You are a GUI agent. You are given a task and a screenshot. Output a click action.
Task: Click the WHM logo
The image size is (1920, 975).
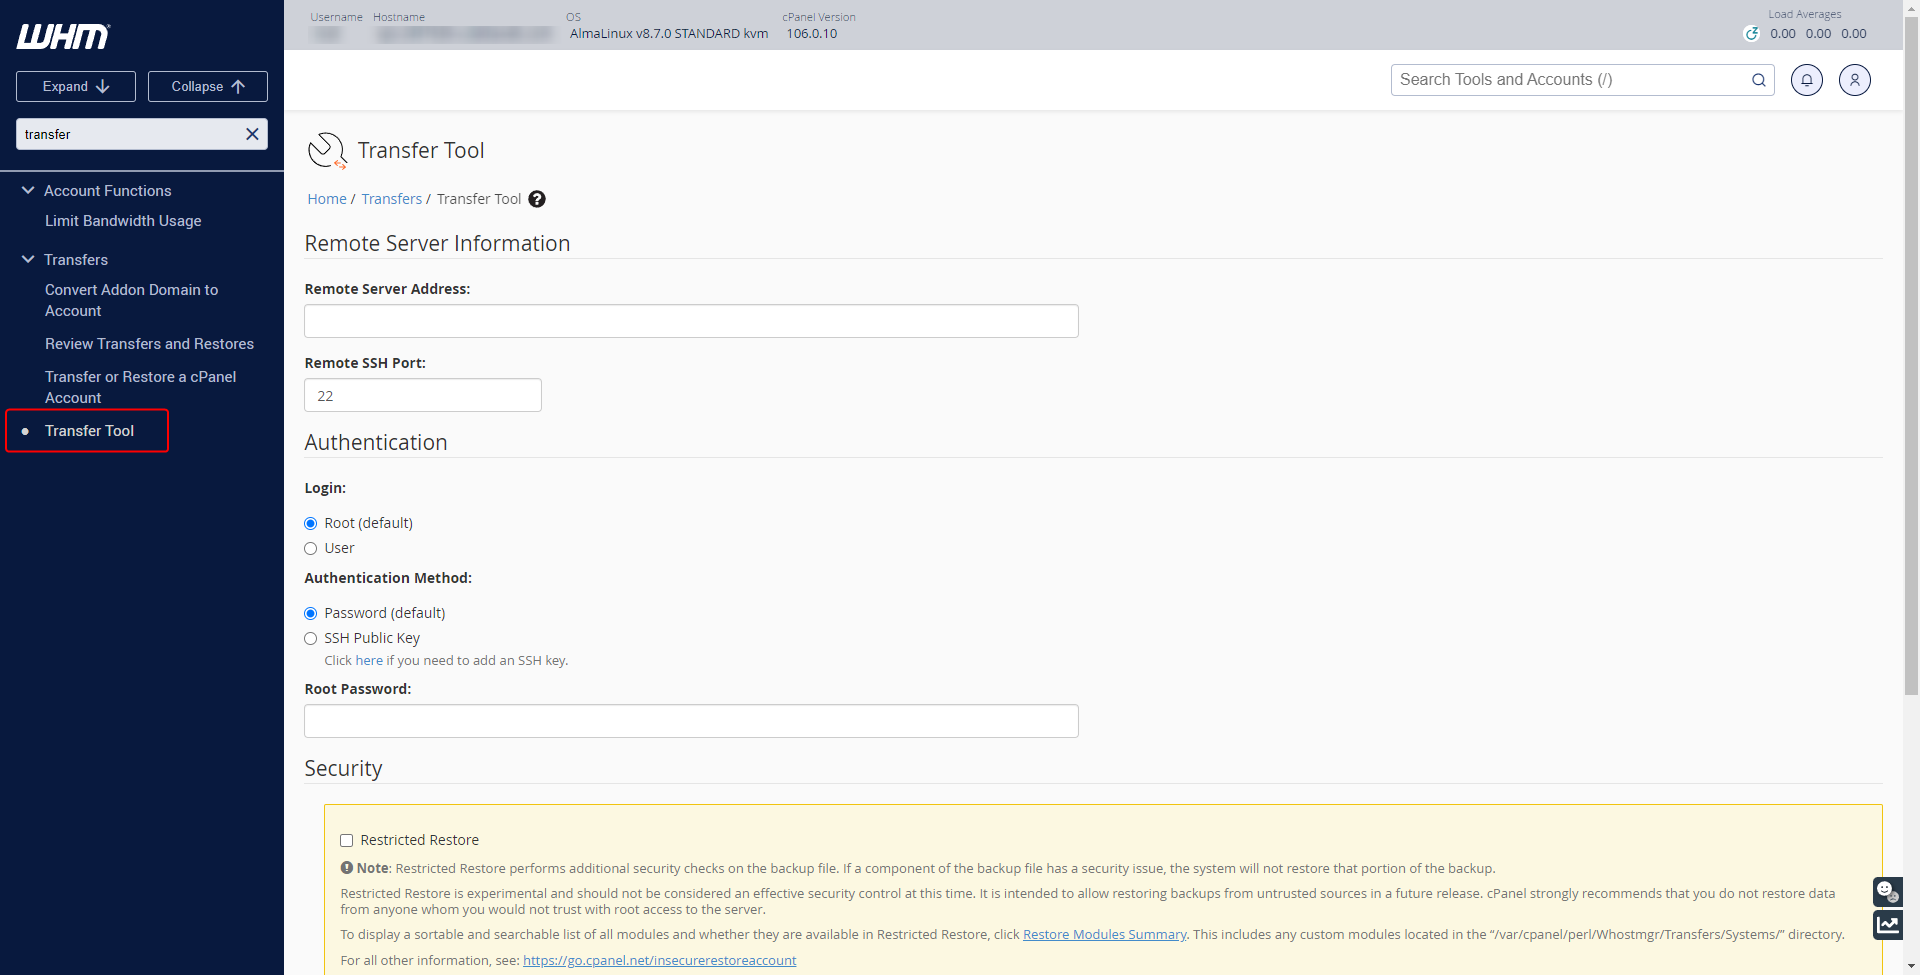[63, 37]
